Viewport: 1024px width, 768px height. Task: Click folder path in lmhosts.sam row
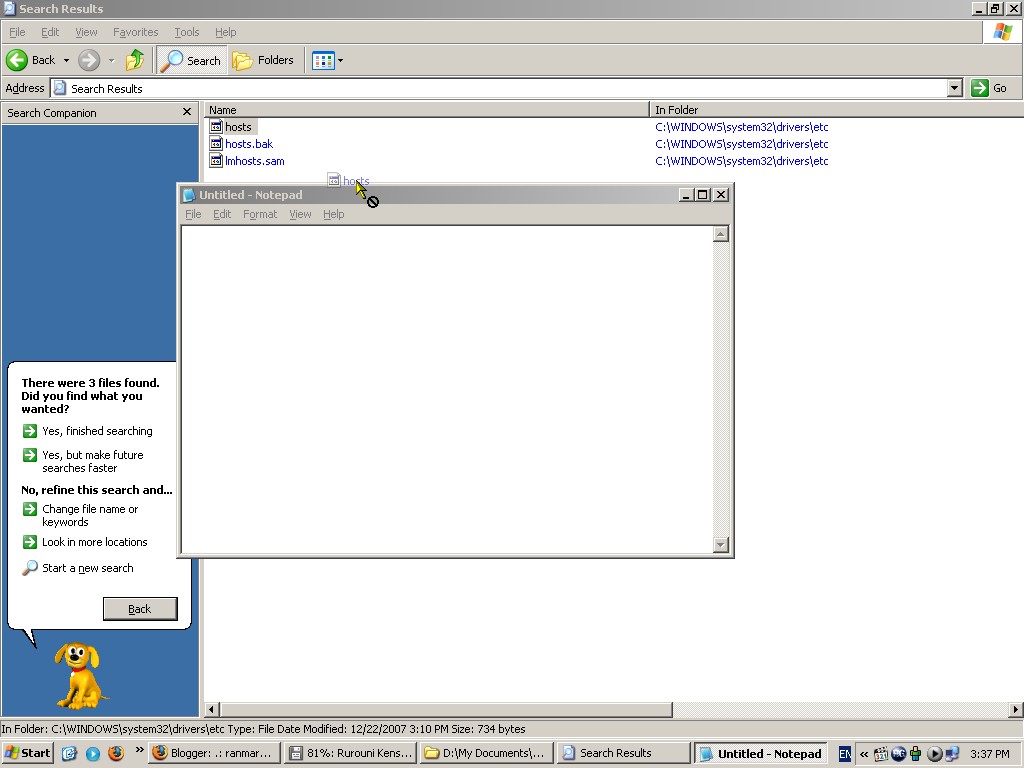pos(741,161)
